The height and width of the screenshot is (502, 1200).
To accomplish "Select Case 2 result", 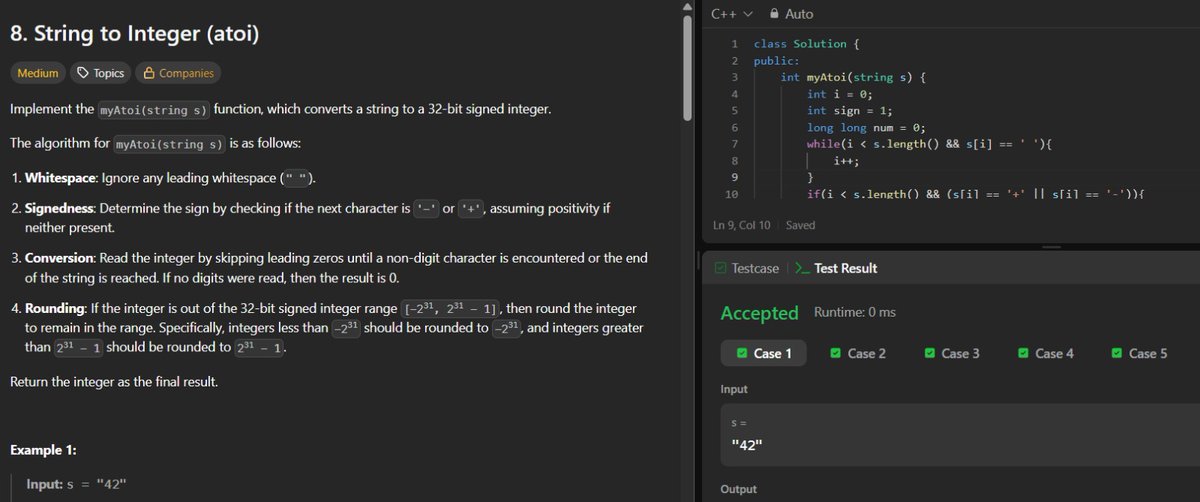I will click(858, 353).
